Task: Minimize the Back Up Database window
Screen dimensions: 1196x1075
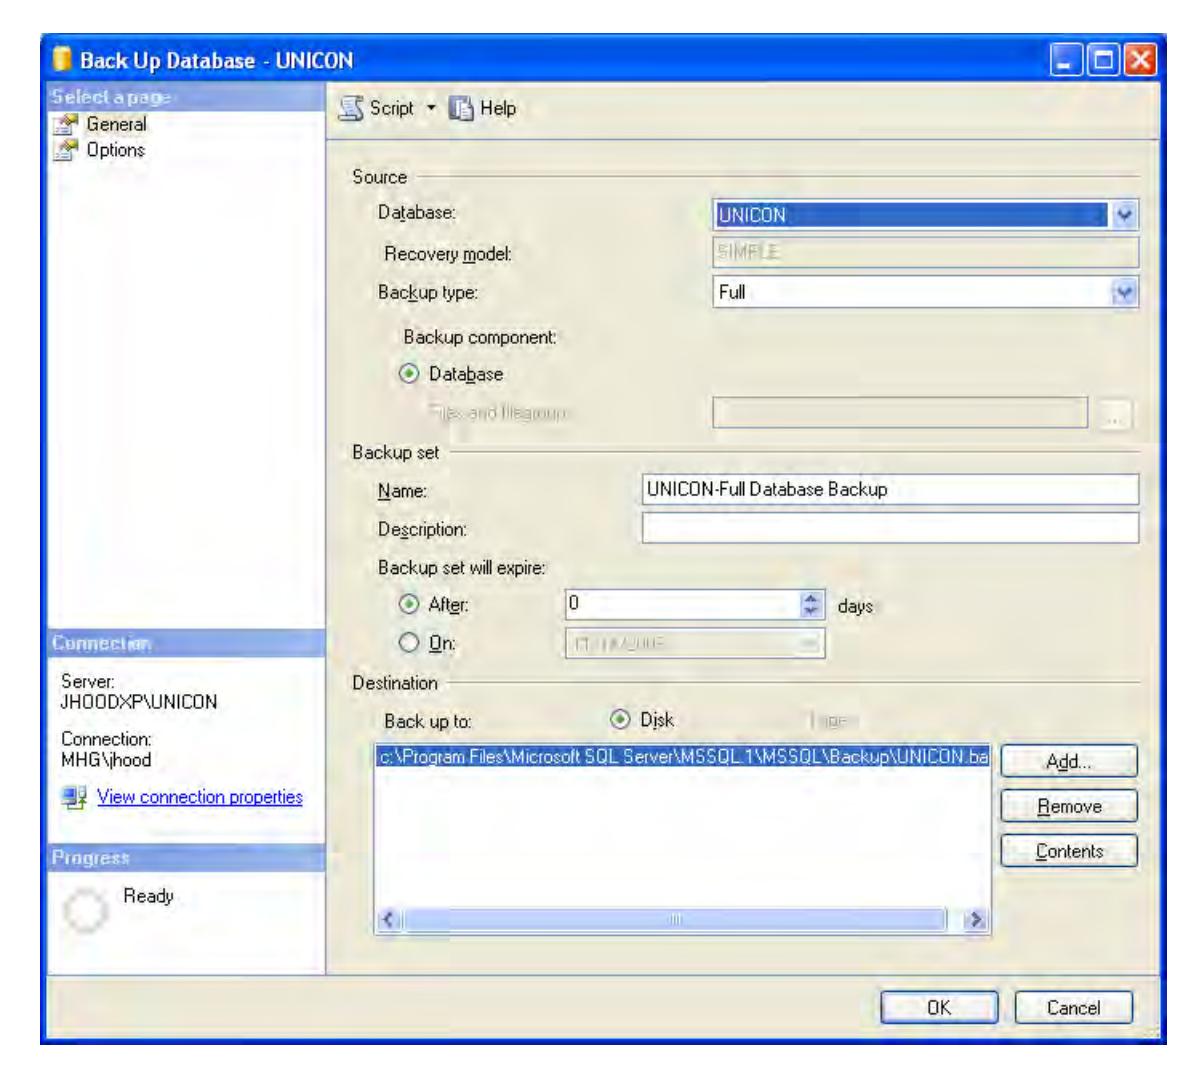Action: (x=1066, y=60)
